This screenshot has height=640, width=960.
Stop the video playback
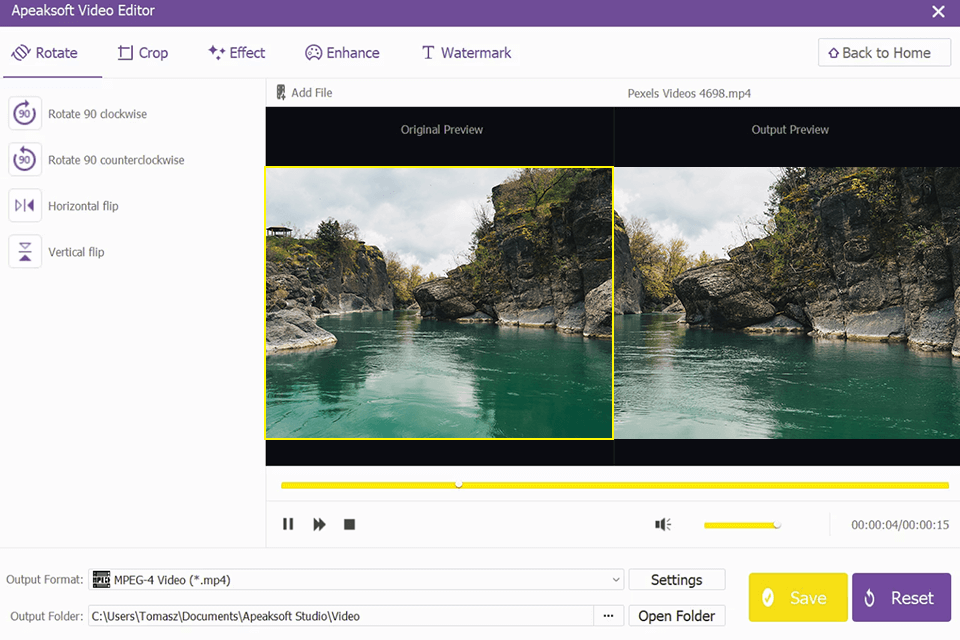(x=349, y=523)
